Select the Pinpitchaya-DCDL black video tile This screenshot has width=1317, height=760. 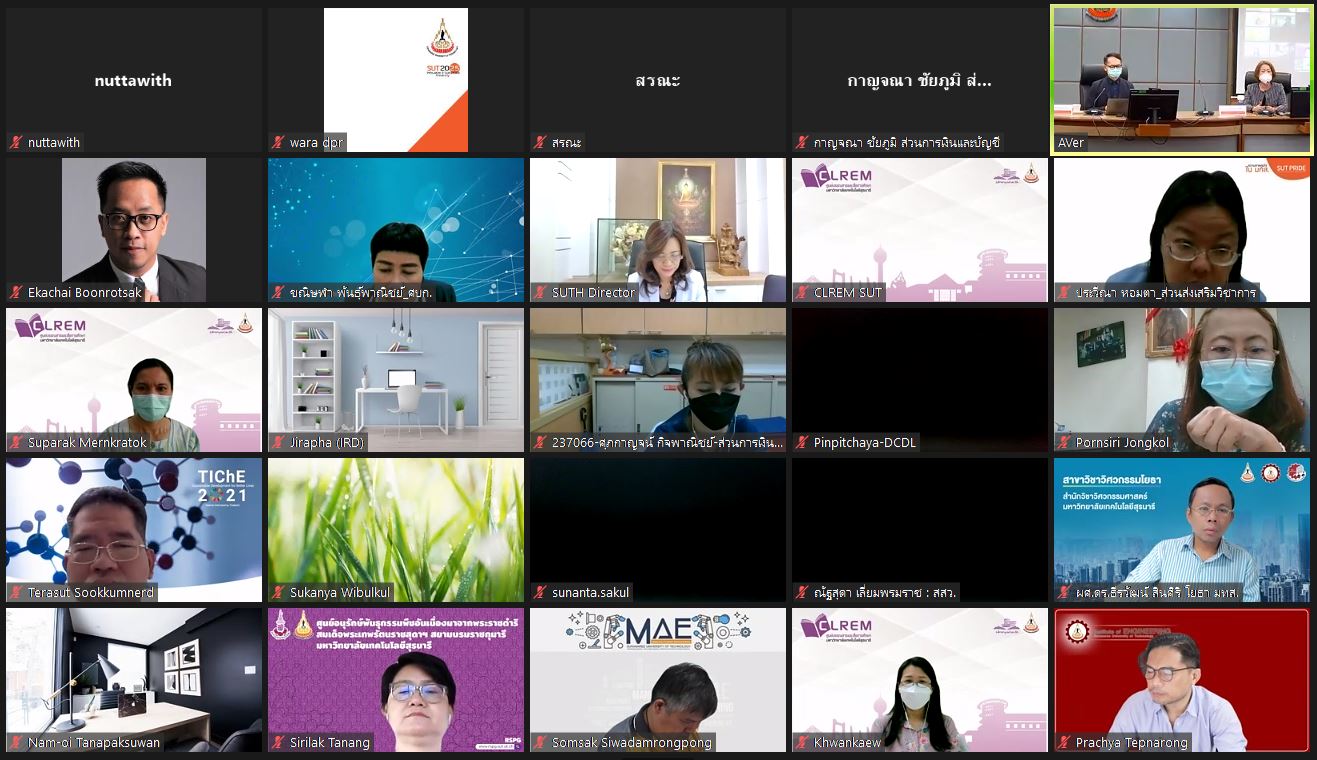tap(920, 380)
